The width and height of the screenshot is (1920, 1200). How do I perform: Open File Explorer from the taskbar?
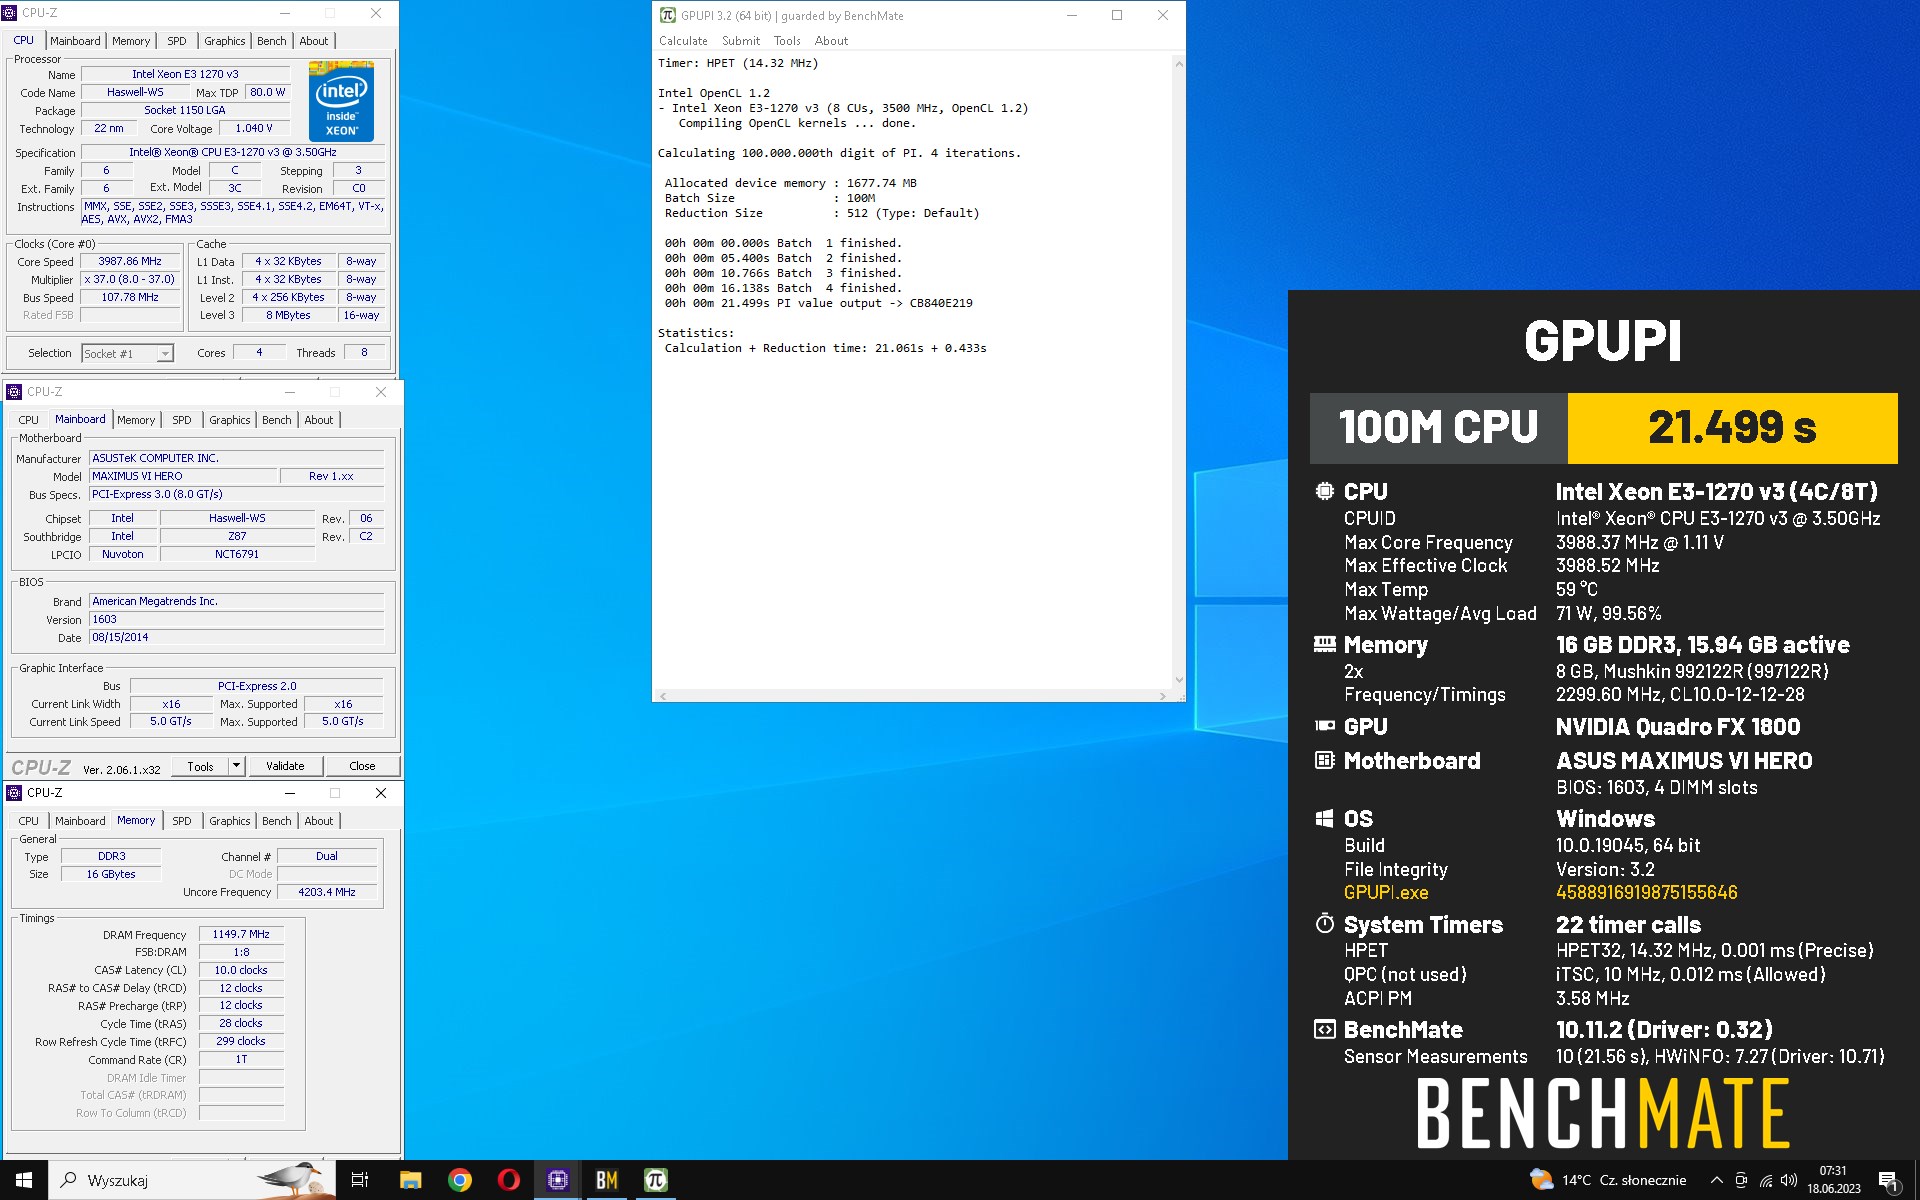[x=410, y=1180]
